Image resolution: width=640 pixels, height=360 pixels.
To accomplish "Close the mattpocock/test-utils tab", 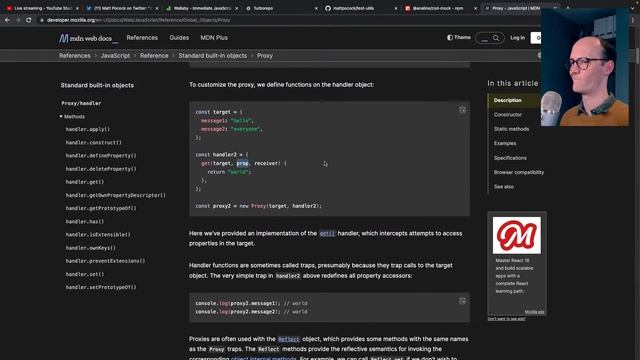I will (x=396, y=8).
